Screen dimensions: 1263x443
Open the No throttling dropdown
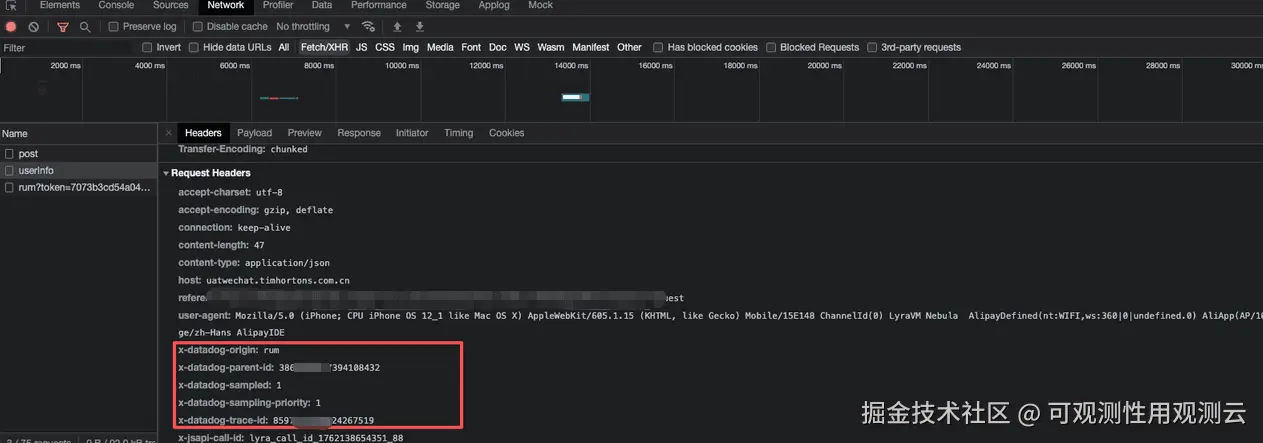[x=313, y=27]
